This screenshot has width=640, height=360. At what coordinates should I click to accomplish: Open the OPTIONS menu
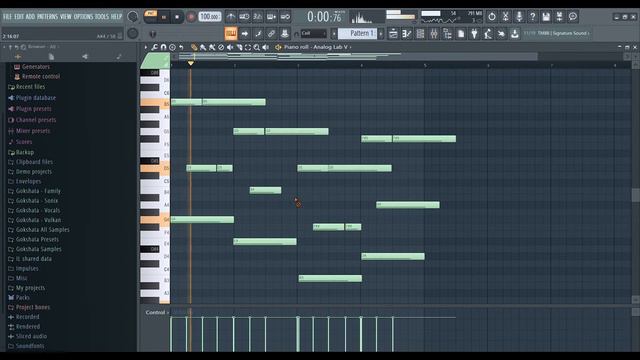click(83, 17)
